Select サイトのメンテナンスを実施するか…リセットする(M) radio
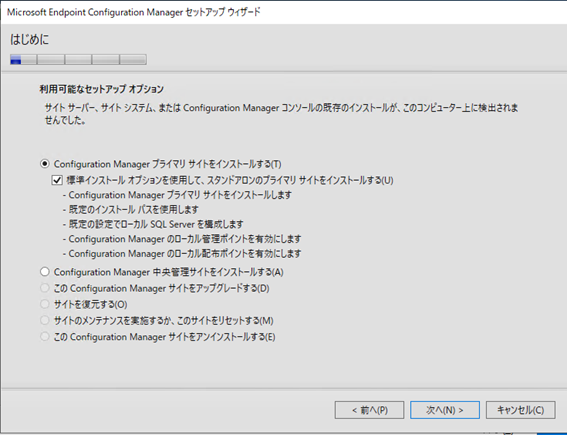Viewport: 567px width, 435px height. click(x=44, y=320)
